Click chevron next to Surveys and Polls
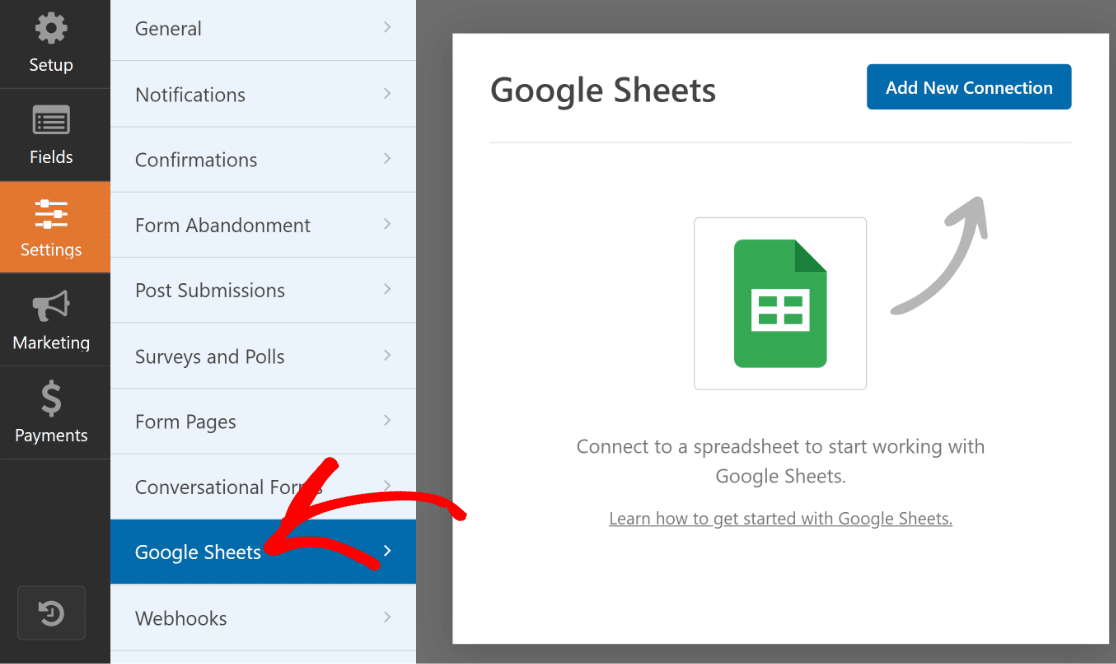Image resolution: width=1116 pixels, height=664 pixels. pyautogui.click(x=387, y=354)
